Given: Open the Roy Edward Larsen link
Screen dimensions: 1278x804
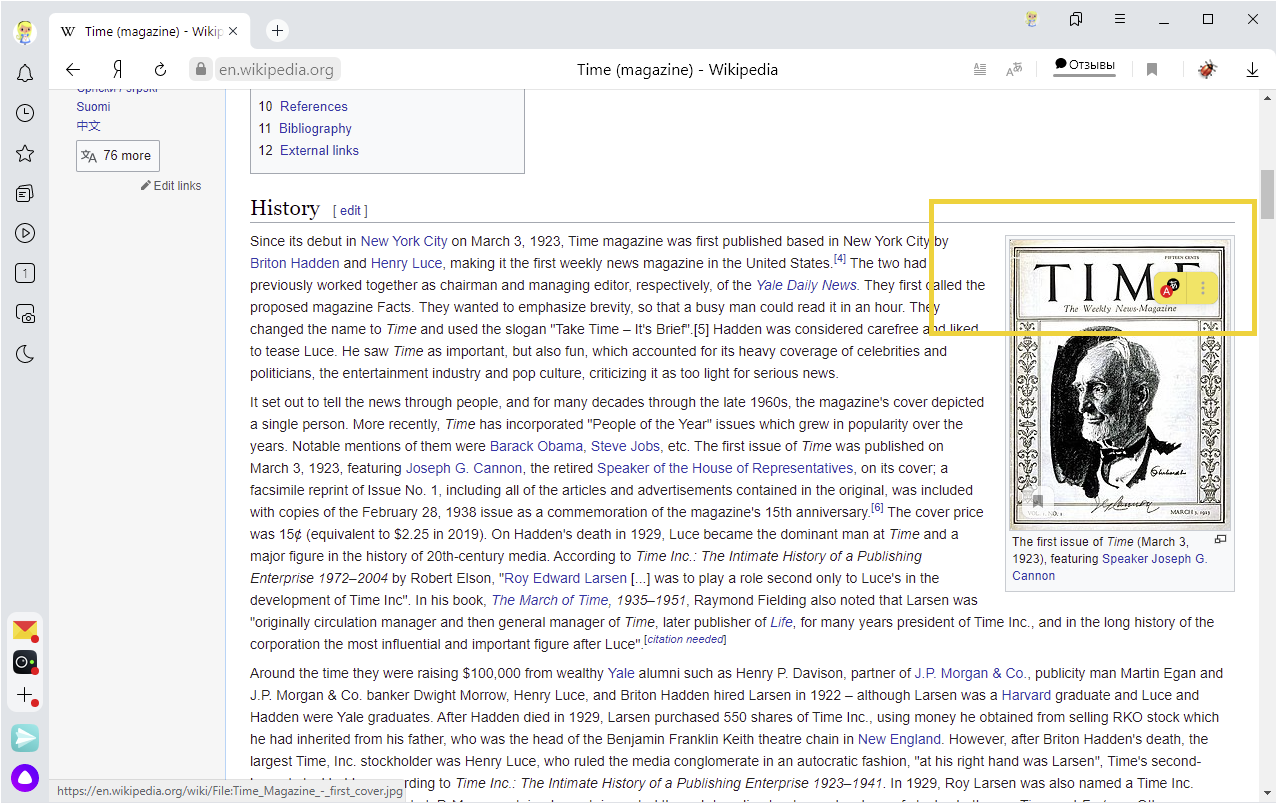Looking at the screenshot, I should coord(566,578).
